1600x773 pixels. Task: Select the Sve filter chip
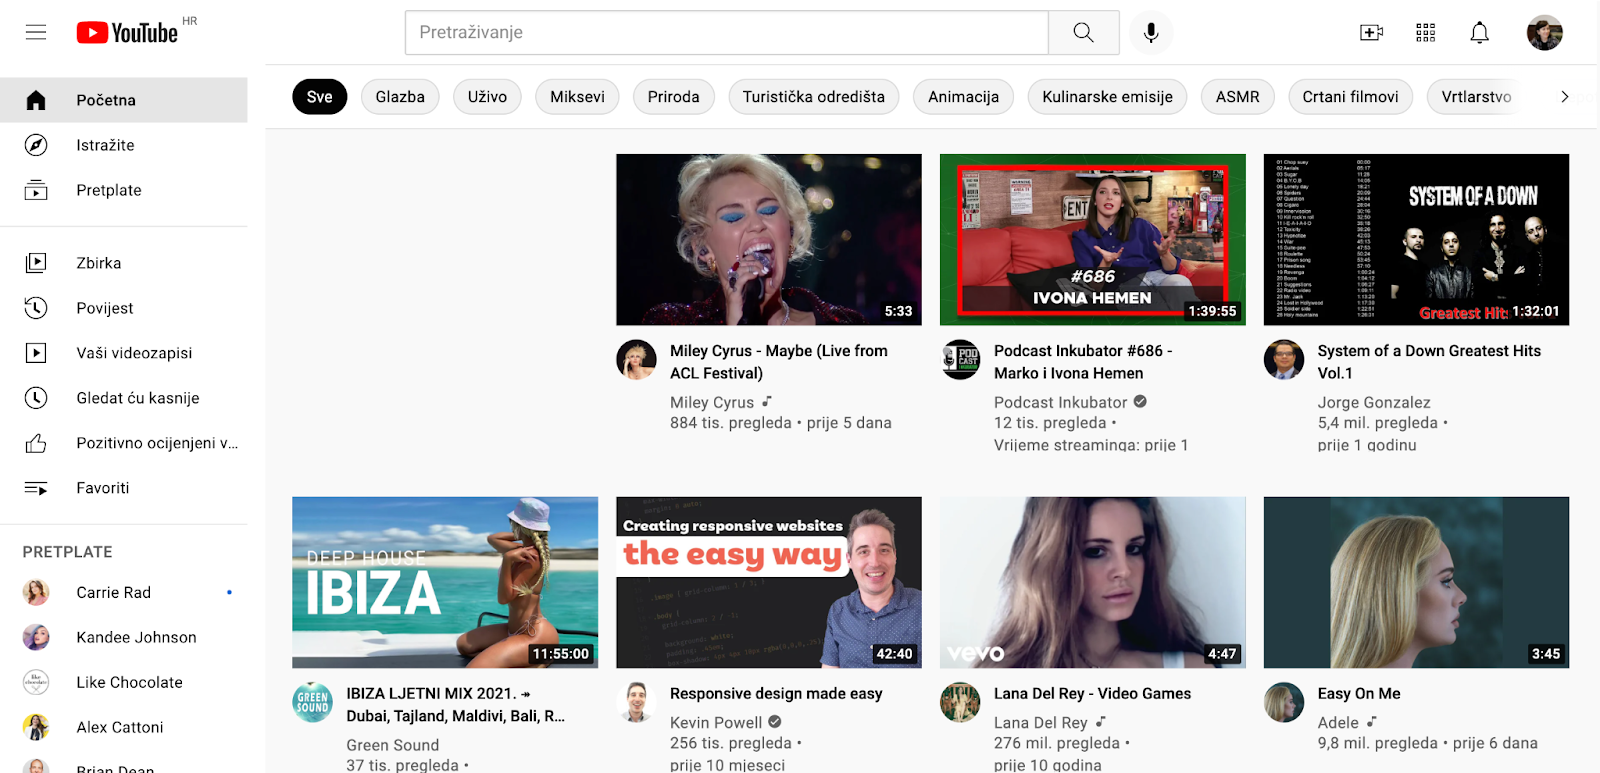click(x=319, y=97)
